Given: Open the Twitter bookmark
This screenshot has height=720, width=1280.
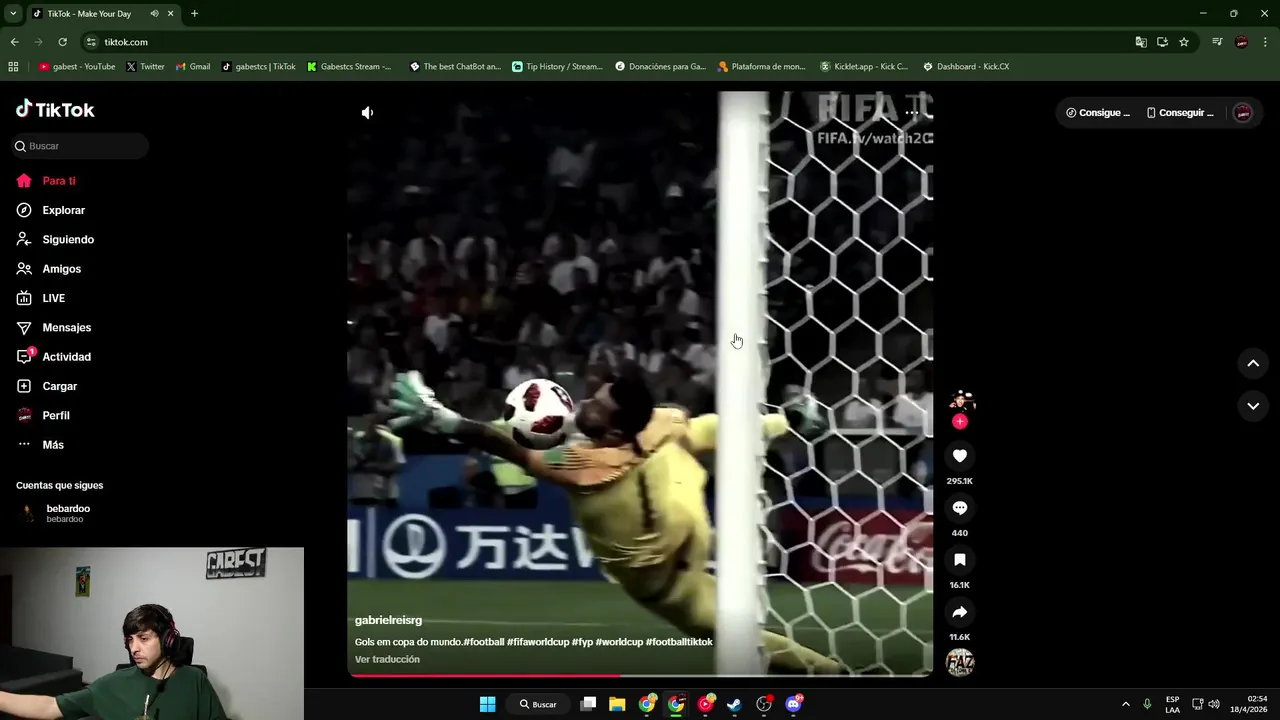Looking at the screenshot, I should [x=146, y=67].
